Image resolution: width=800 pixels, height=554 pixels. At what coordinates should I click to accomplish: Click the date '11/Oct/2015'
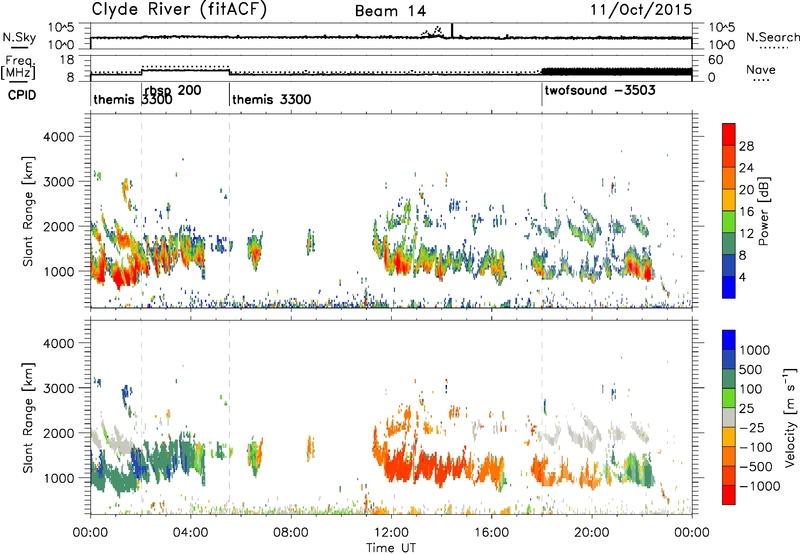pos(641,9)
